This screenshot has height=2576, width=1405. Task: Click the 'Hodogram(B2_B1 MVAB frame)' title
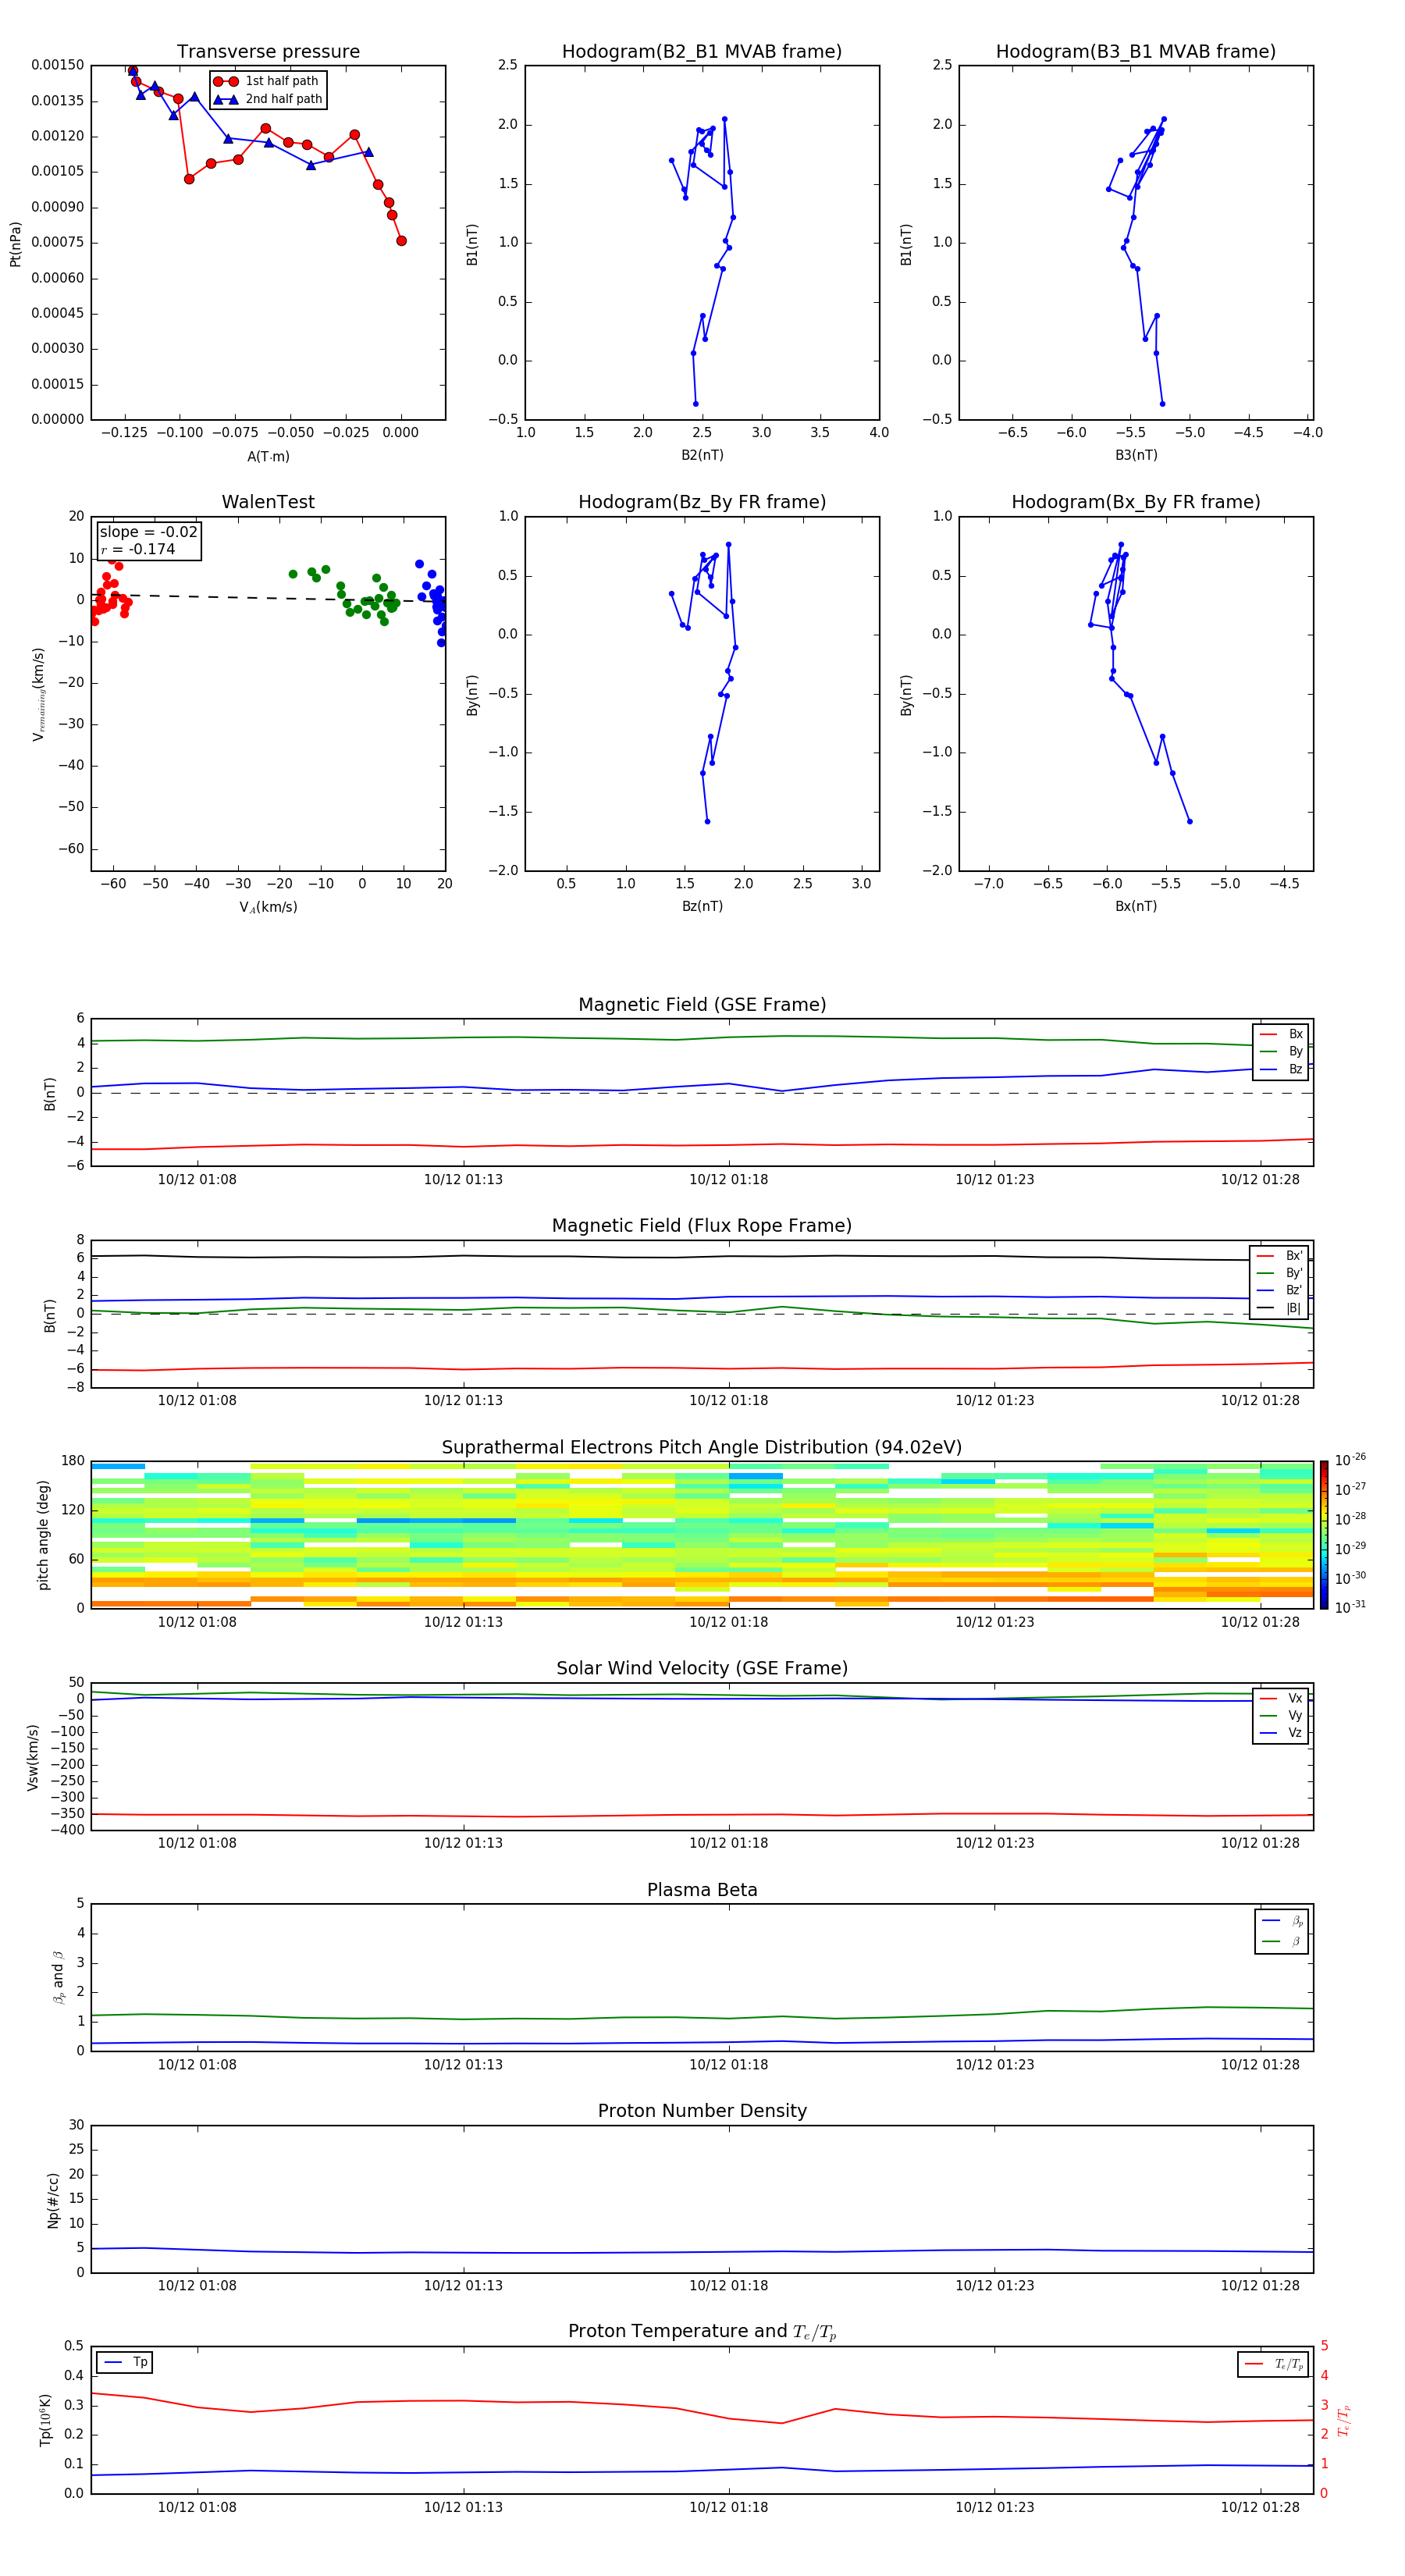(x=702, y=51)
